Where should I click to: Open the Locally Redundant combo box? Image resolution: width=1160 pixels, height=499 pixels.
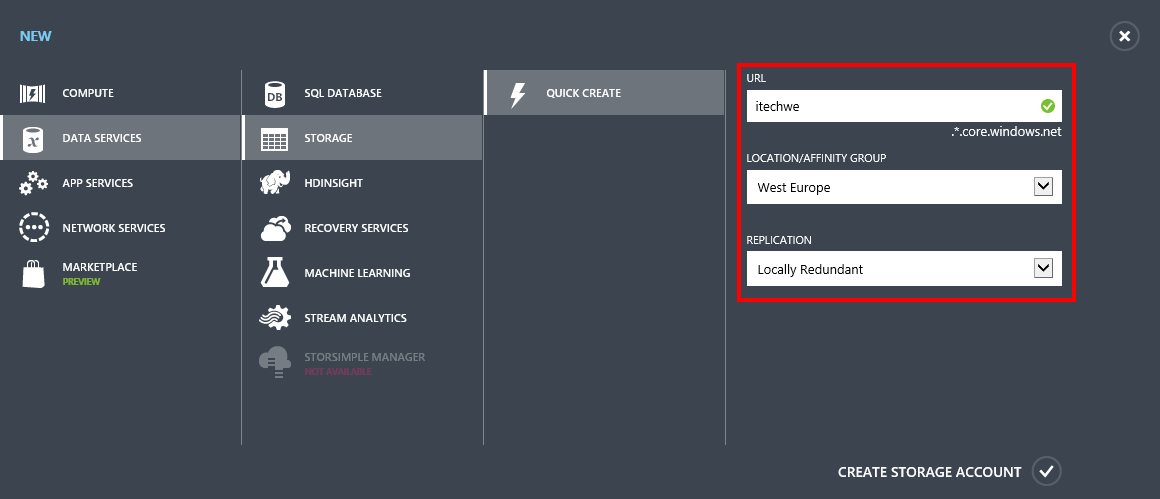[904, 269]
